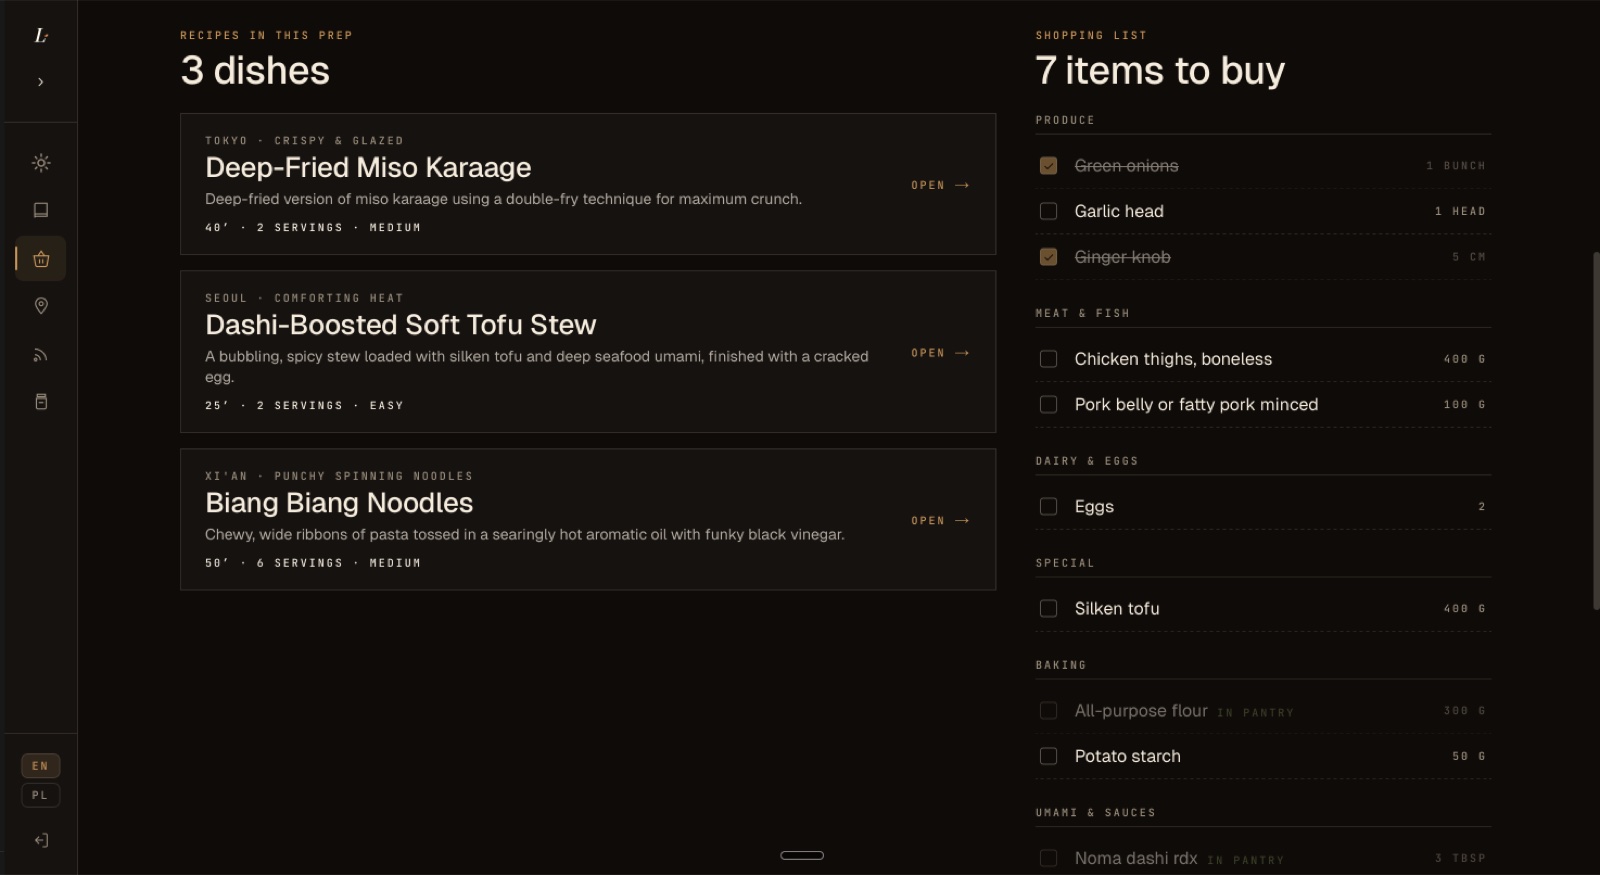Click the 'IN PANTRY' tag beside All-purpose flour
Image resolution: width=1600 pixels, height=875 pixels.
point(1255,713)
